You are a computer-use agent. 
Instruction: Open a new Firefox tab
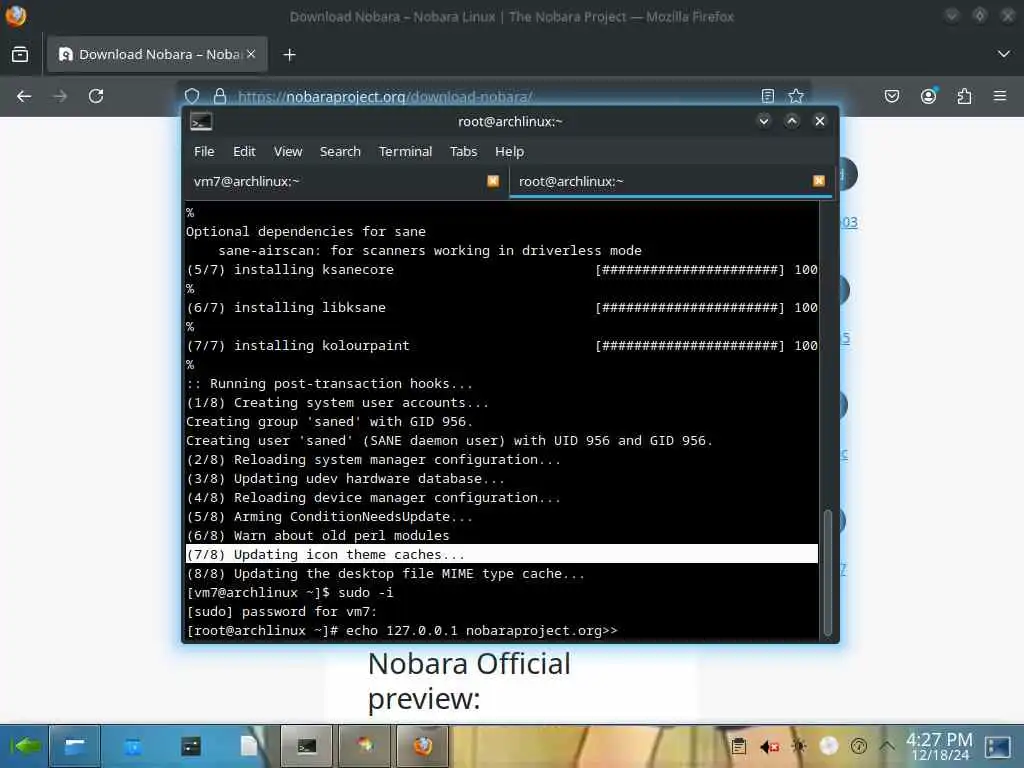[x=289, y=55]
